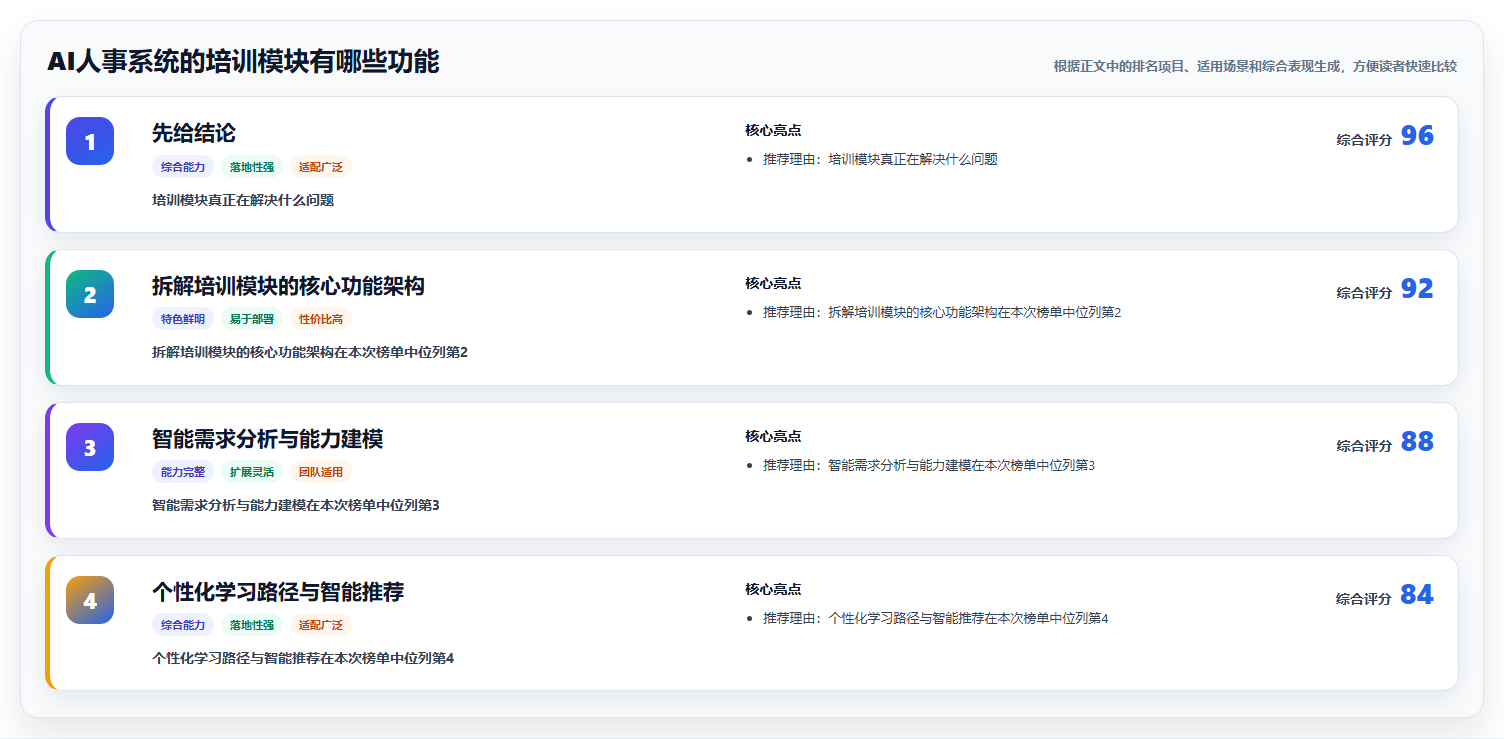
Task: Click '核心亮点' heading in the 拆解培训模块 card
Action: [773, 283]
